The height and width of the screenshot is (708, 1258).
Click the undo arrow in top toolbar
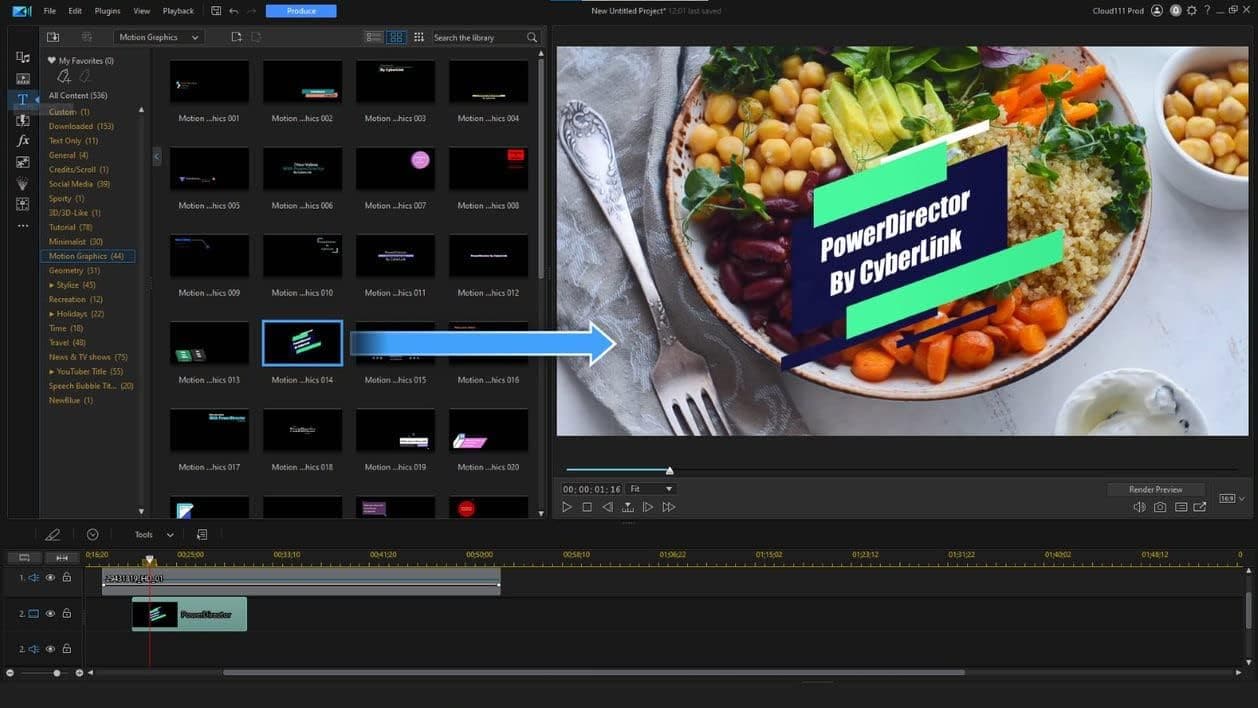234,11
